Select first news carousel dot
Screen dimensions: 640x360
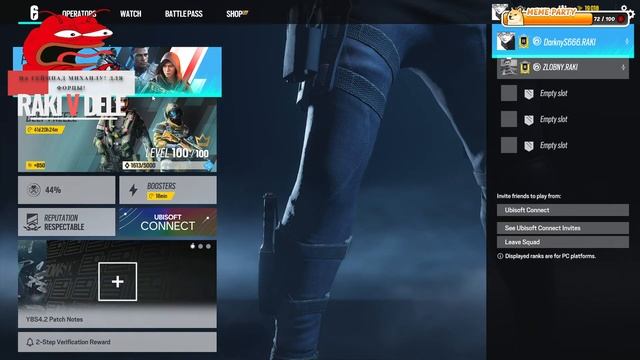pyautogui.click(x=193, y=247)
